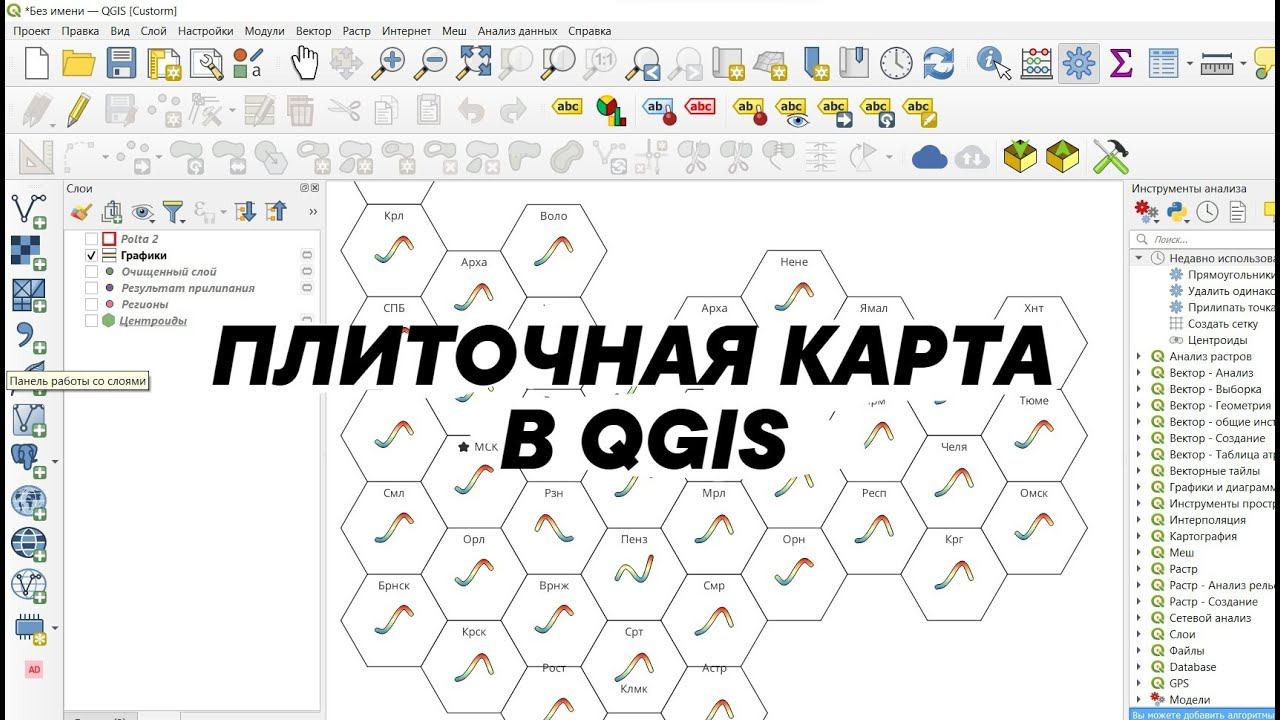Image resolution: width=1280 pixels, height=720 pixels.
Task: Toggle editing with yellow pencil icon
Action: click(79, 109)
